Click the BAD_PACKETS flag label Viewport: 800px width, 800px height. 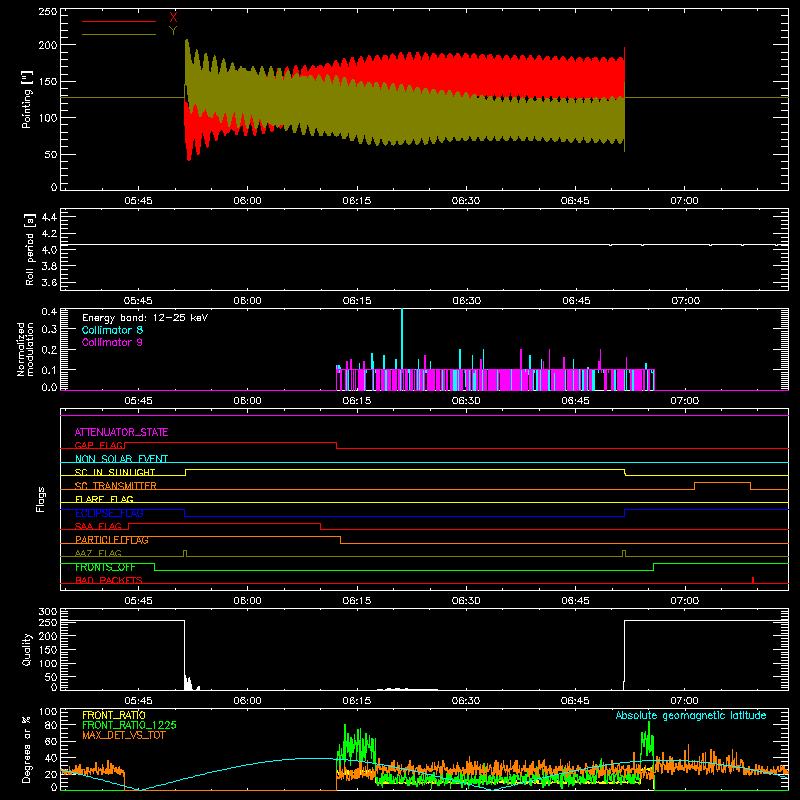(x=109, y=580)
